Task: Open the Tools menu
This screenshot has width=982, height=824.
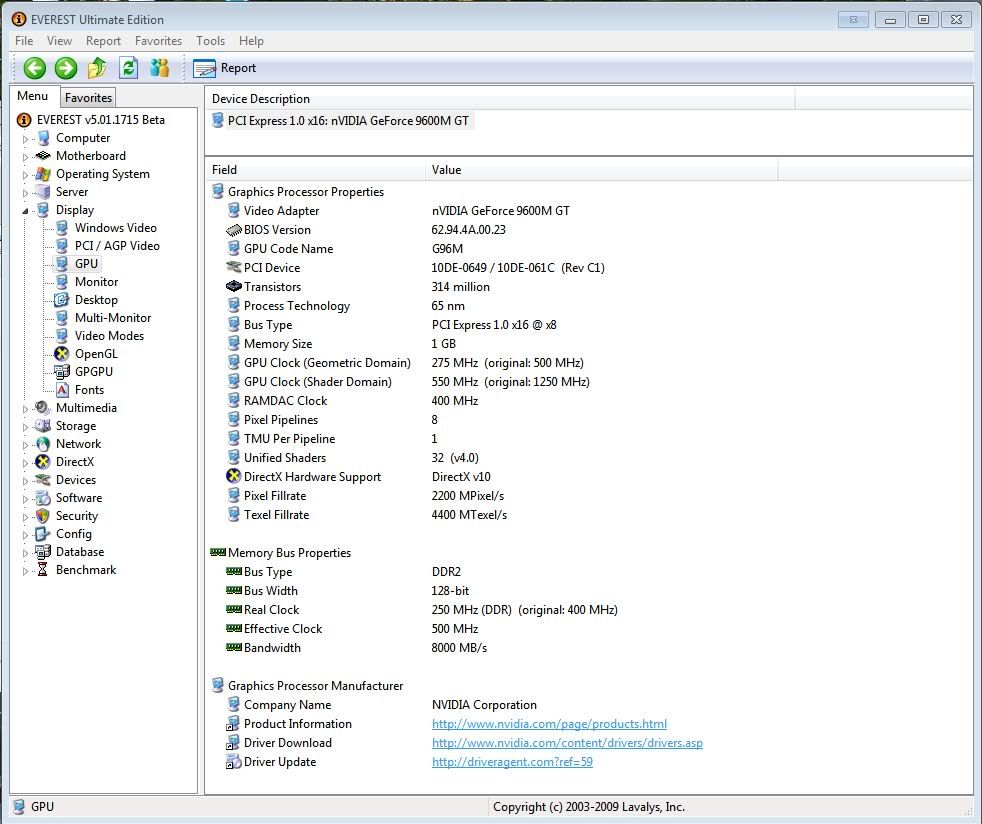Action: click(210, 41)
